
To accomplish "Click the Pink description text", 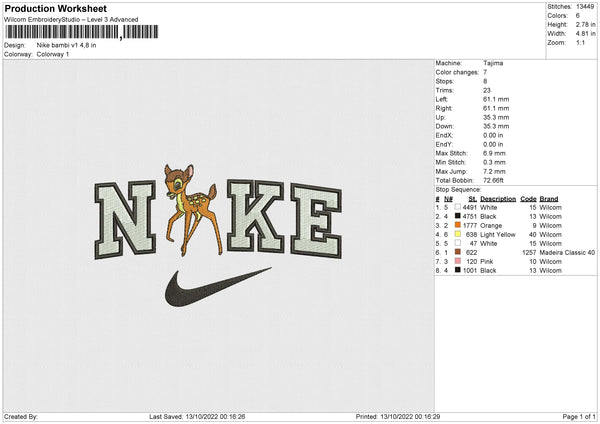I will pyautogui.click(x=487, y=262).
